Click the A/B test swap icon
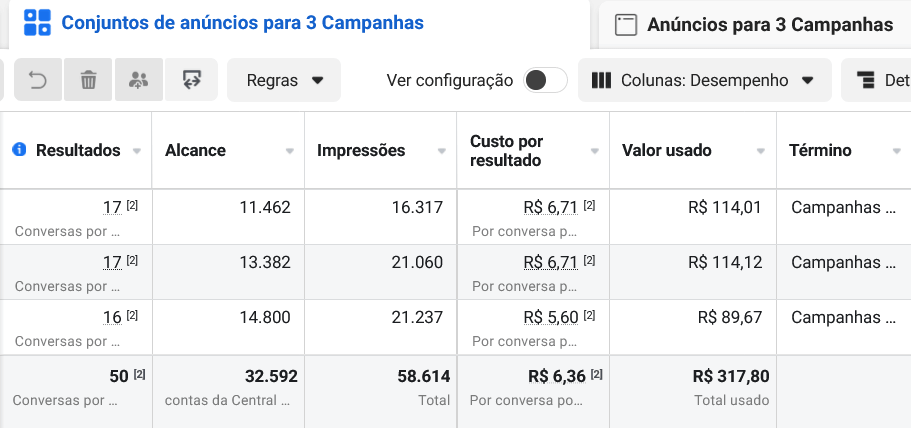Image resolution: width=911 pixels, height=428 pixels. coord(191,80)
